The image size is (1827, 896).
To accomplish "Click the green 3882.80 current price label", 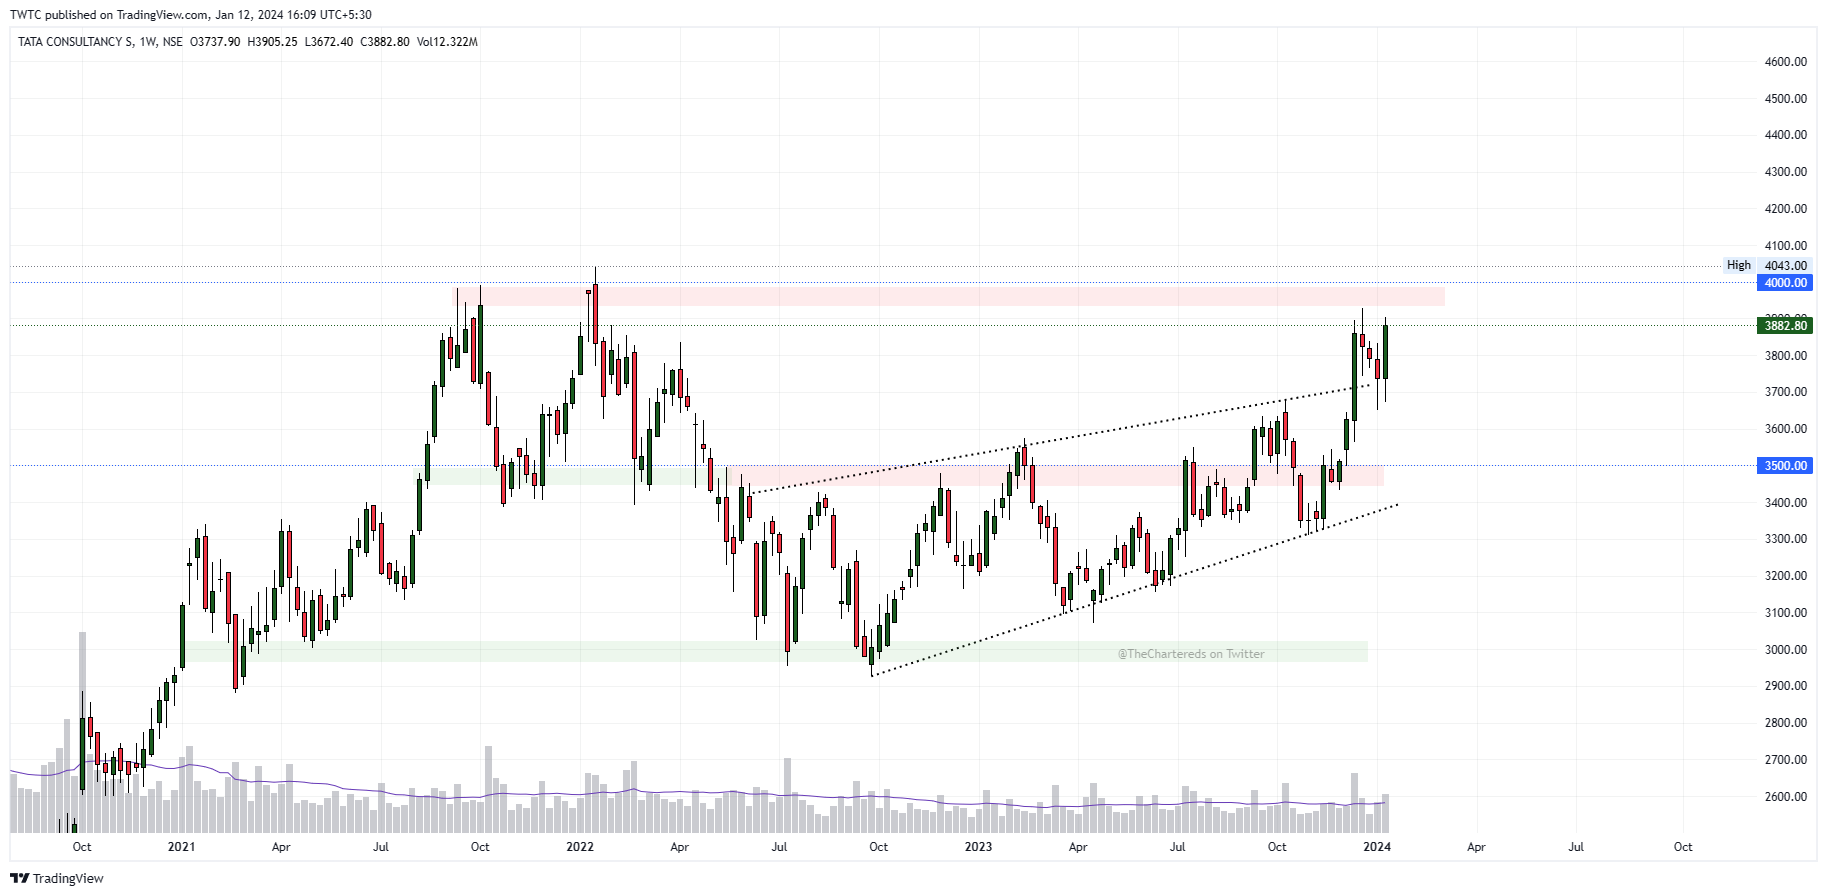I will pos(1785,326).
